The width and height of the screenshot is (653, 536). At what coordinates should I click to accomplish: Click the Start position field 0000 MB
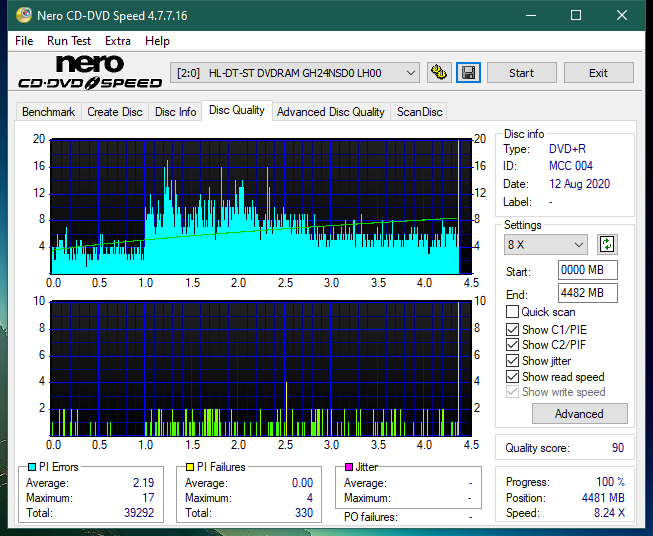coord(587,270)
